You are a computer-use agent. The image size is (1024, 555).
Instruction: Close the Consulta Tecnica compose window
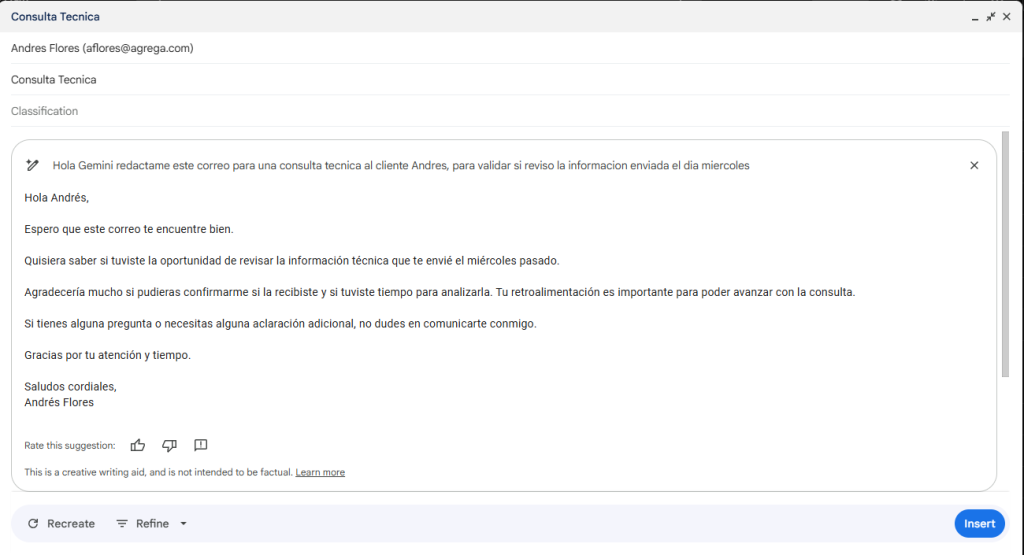[1006, 17]
